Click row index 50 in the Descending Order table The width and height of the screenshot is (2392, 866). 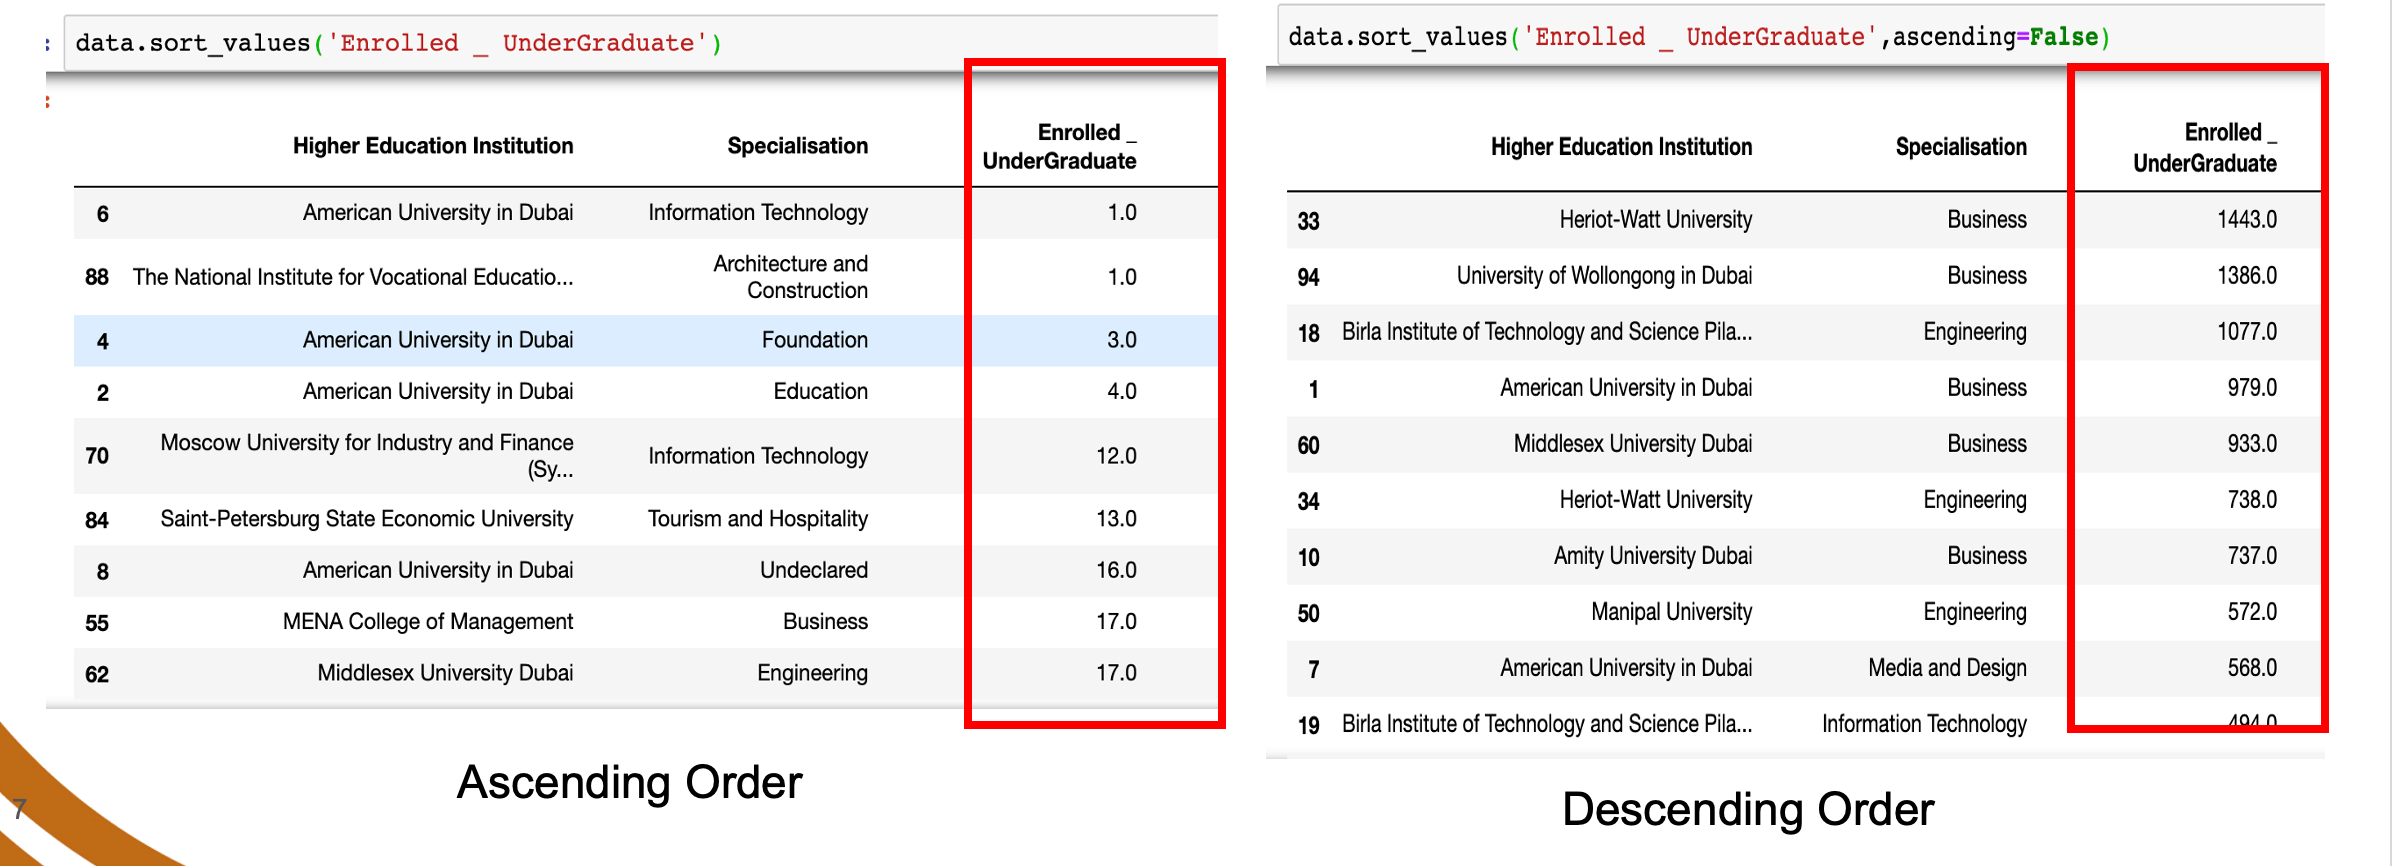[x=1309, y=614]
